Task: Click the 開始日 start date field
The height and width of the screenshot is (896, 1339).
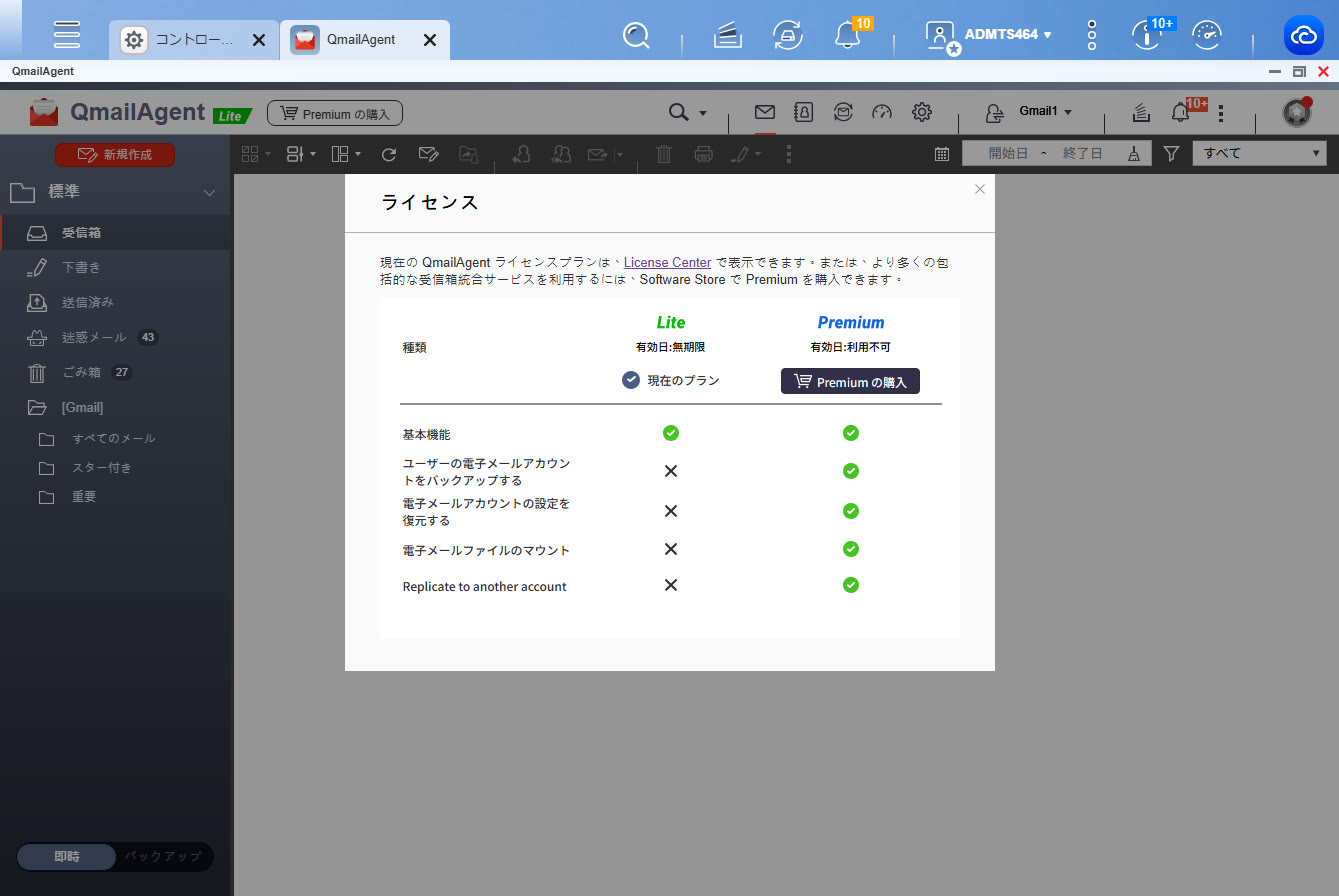Action: (x=1007, y=154)
